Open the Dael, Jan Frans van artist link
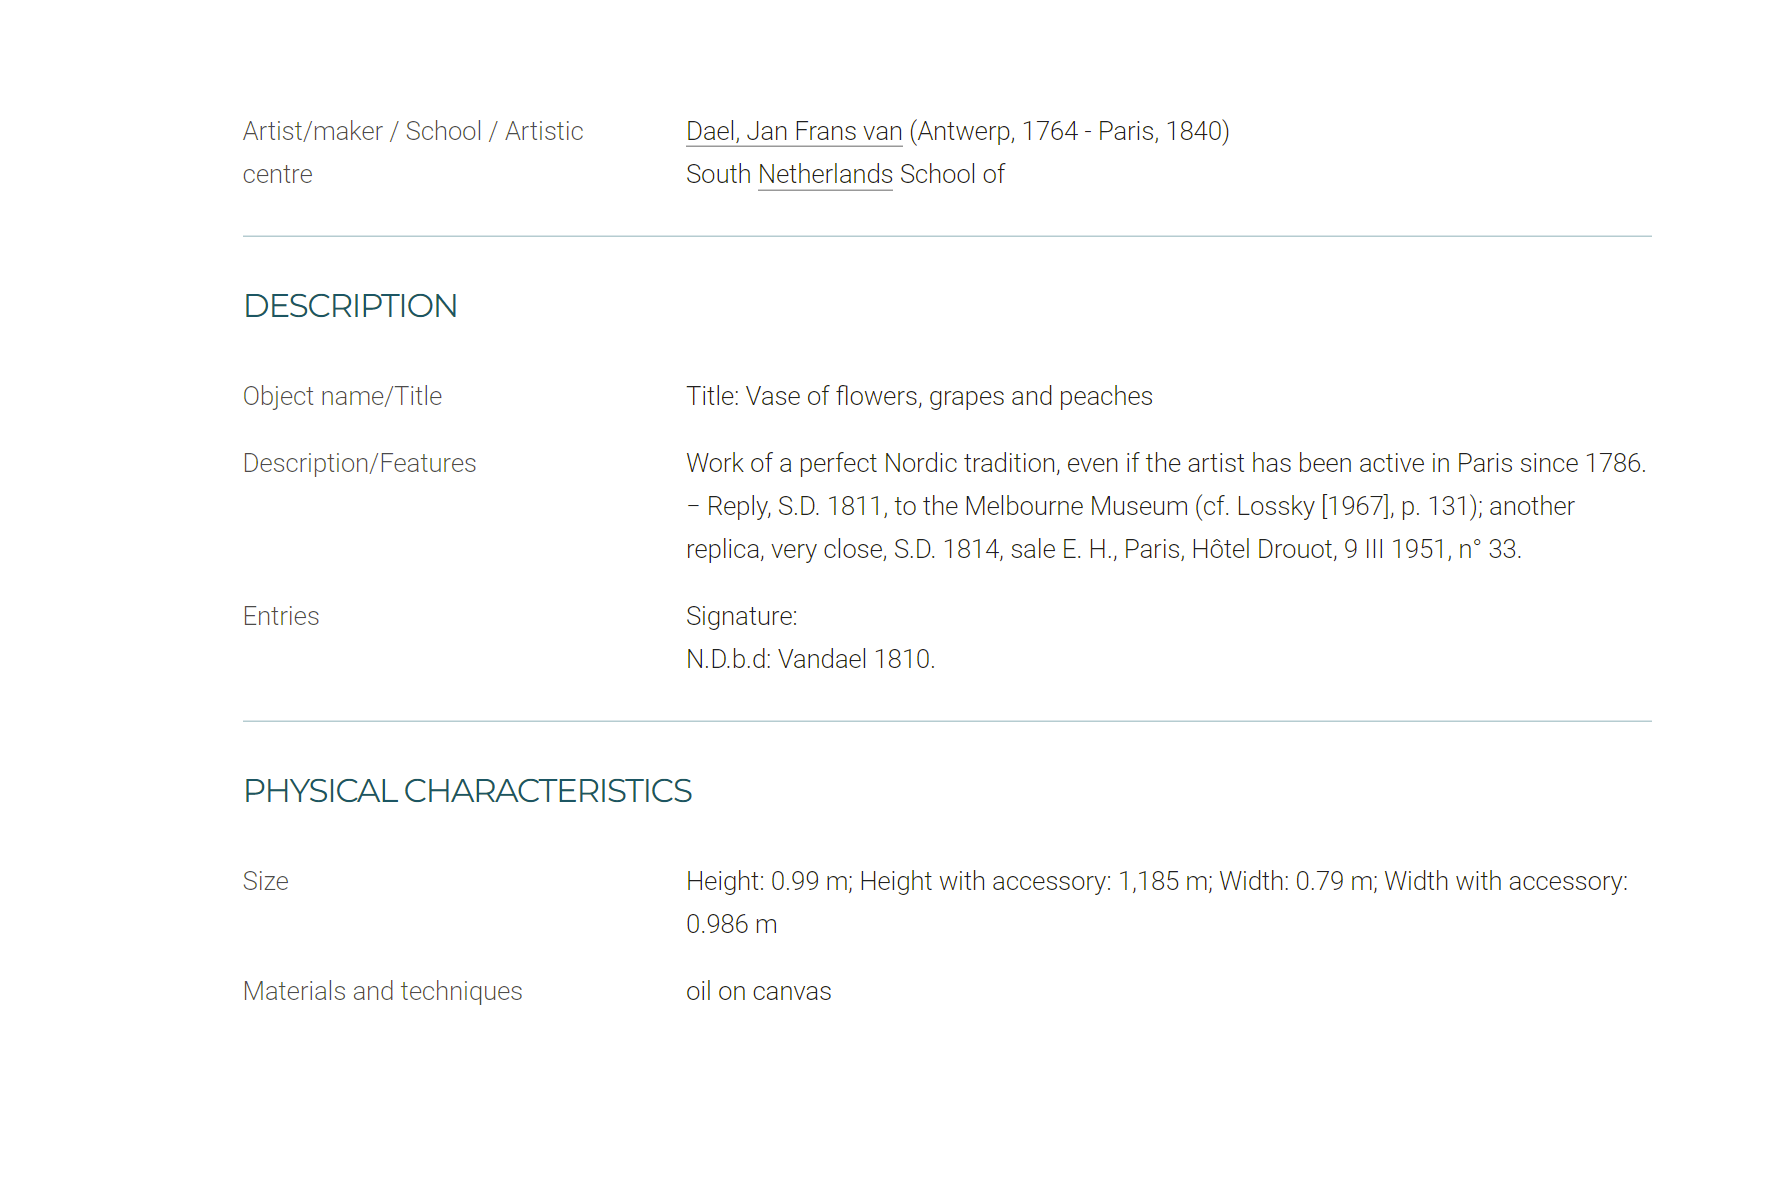 click(x=794, y=131)
